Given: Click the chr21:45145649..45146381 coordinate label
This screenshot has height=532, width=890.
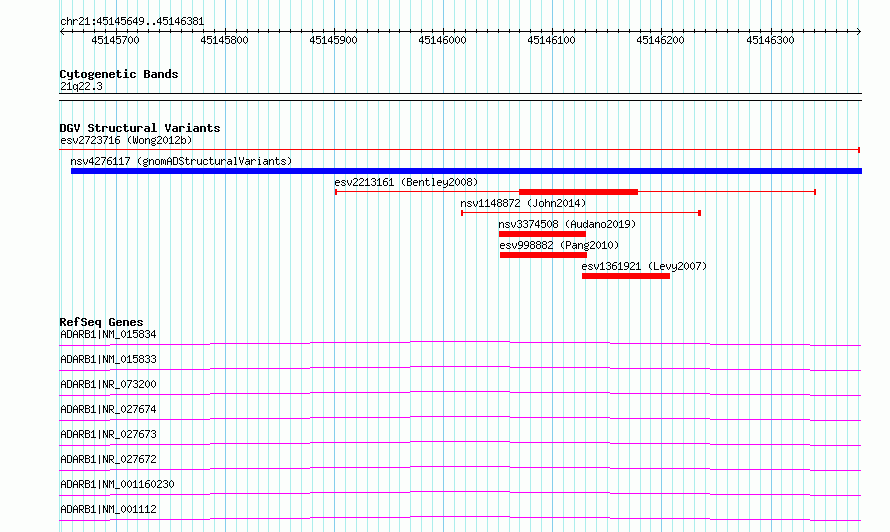Looking at the screenshot, I should (x=132, y=22).
